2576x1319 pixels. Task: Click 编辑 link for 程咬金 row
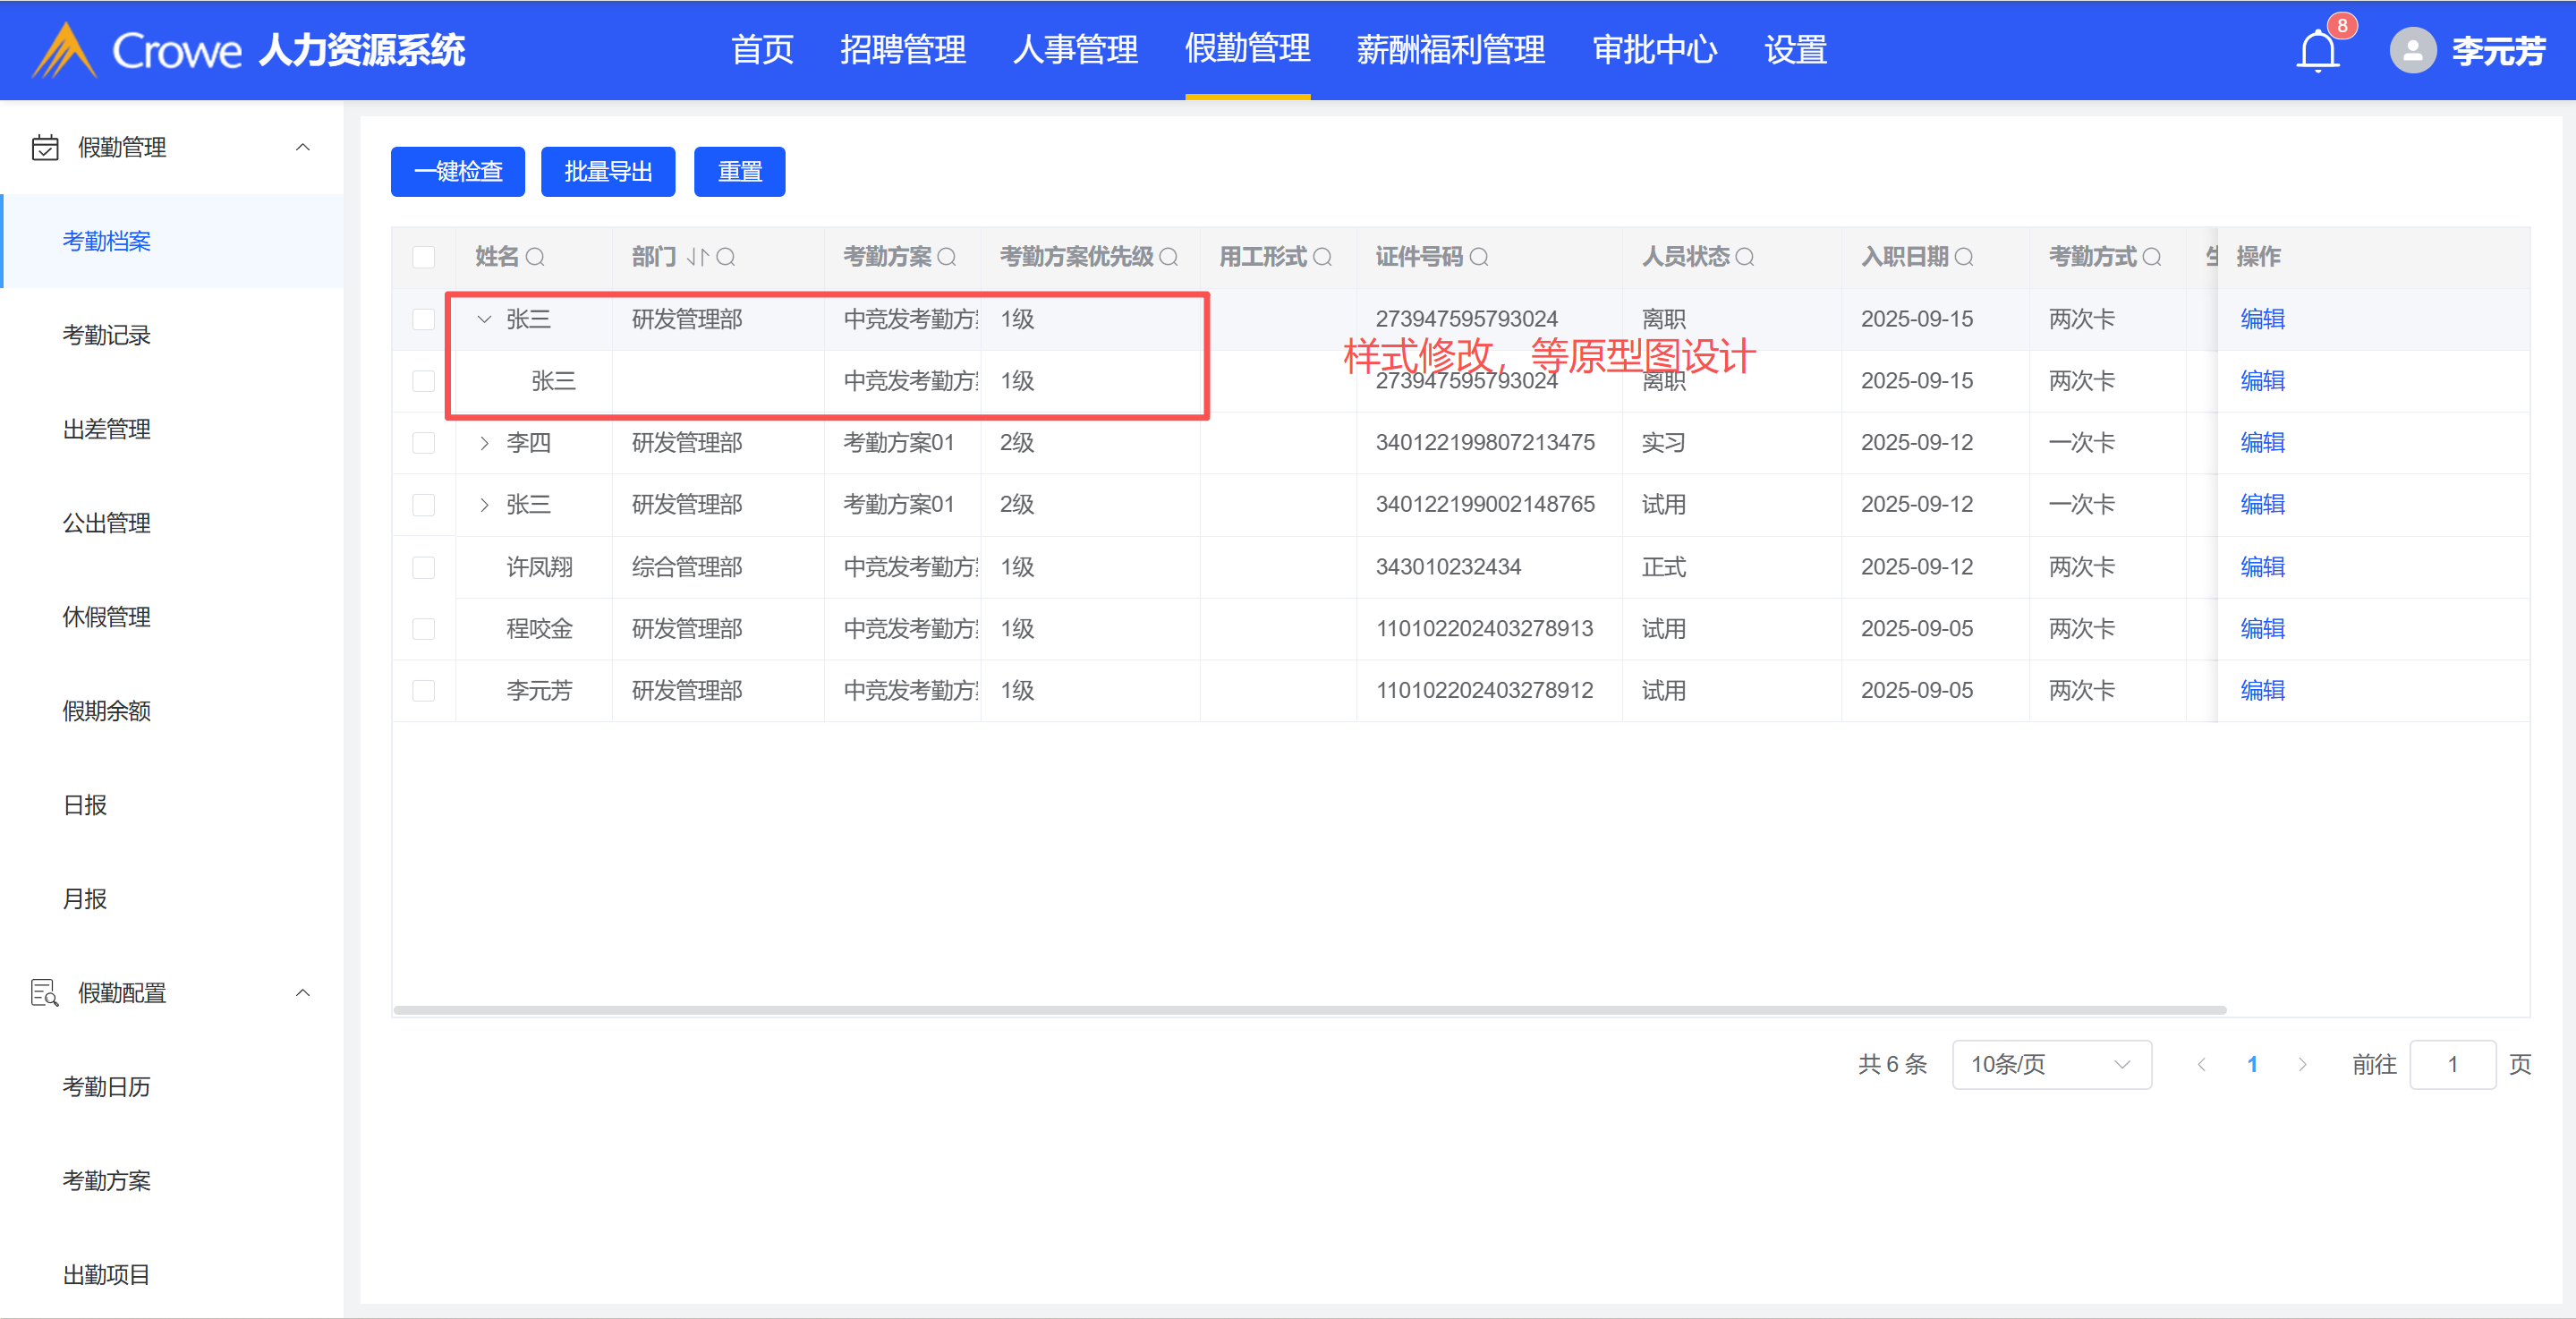(x=2262, y=629)
